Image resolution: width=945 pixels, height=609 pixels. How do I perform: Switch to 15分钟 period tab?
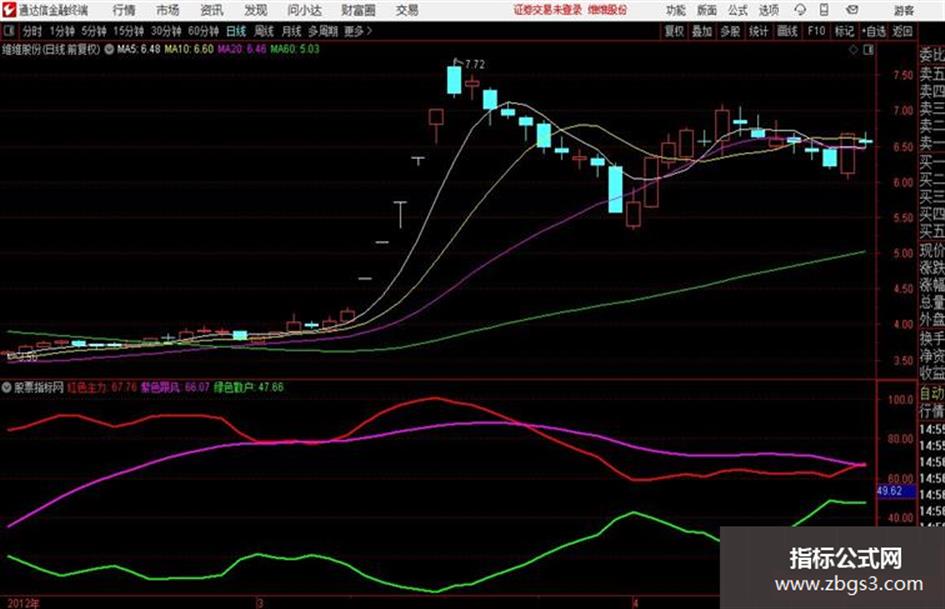coord(129,31)
